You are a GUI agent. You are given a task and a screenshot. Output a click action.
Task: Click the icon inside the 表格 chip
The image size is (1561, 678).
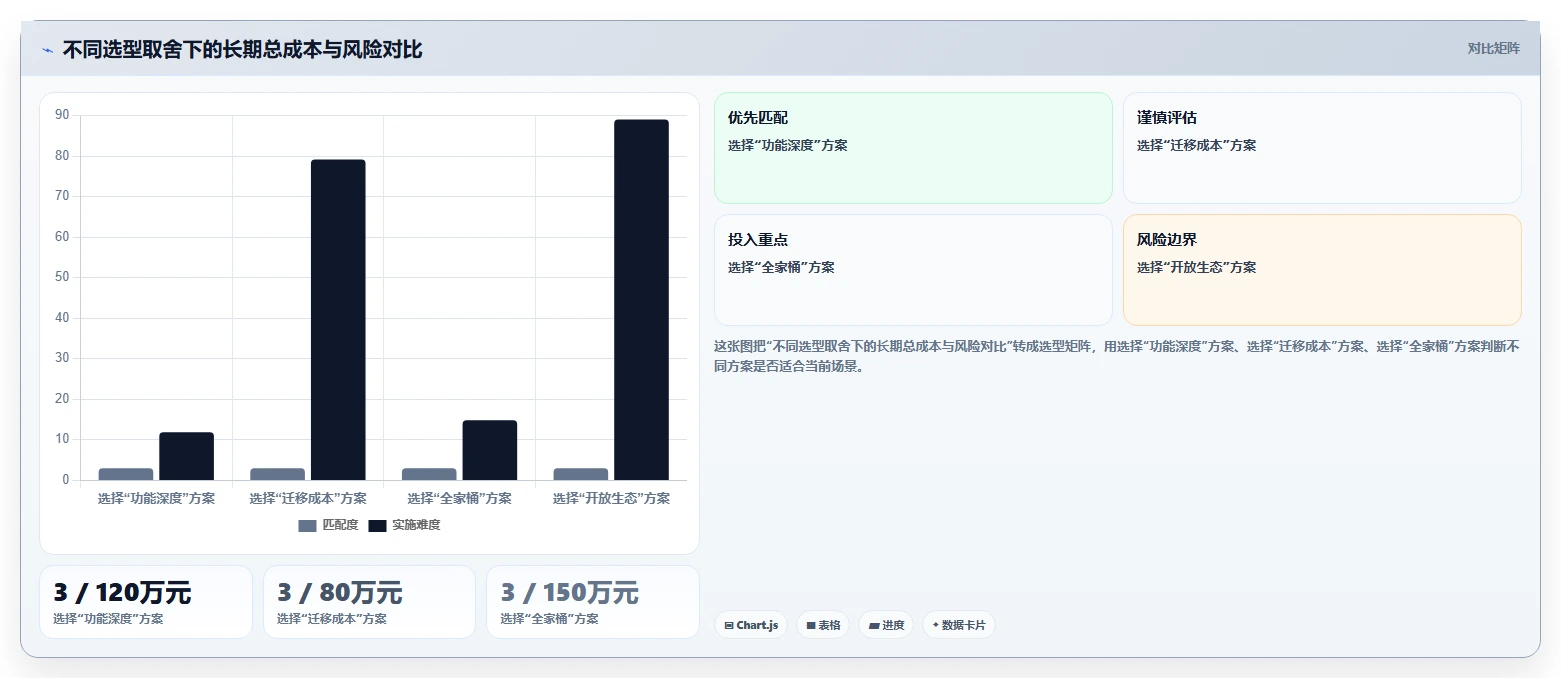coord(811,626)
